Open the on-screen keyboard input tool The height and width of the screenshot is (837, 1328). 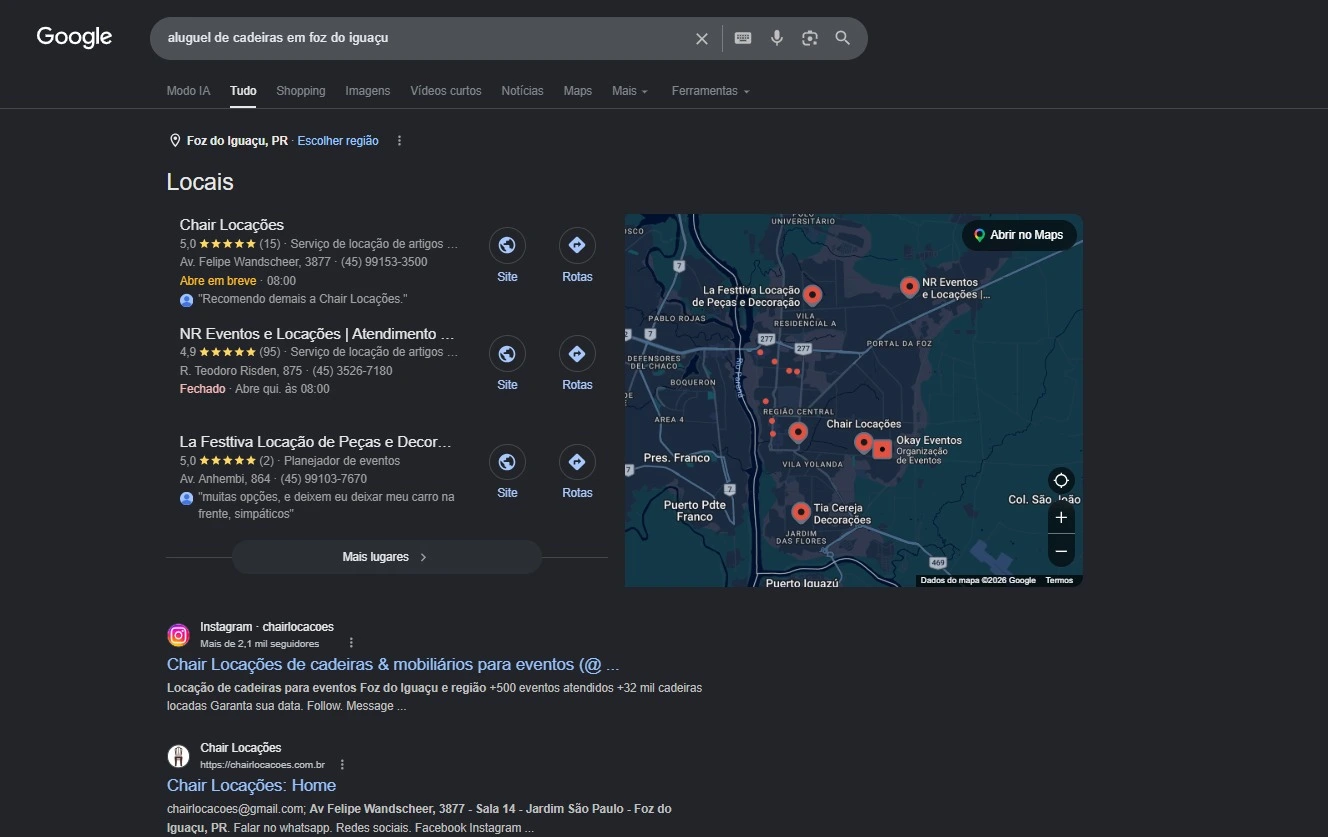[x=743, y=38]
